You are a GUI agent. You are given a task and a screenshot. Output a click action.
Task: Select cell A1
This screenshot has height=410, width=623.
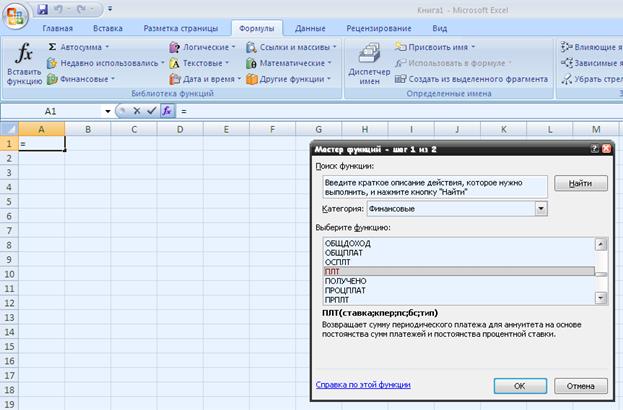[x=41, y=143]
